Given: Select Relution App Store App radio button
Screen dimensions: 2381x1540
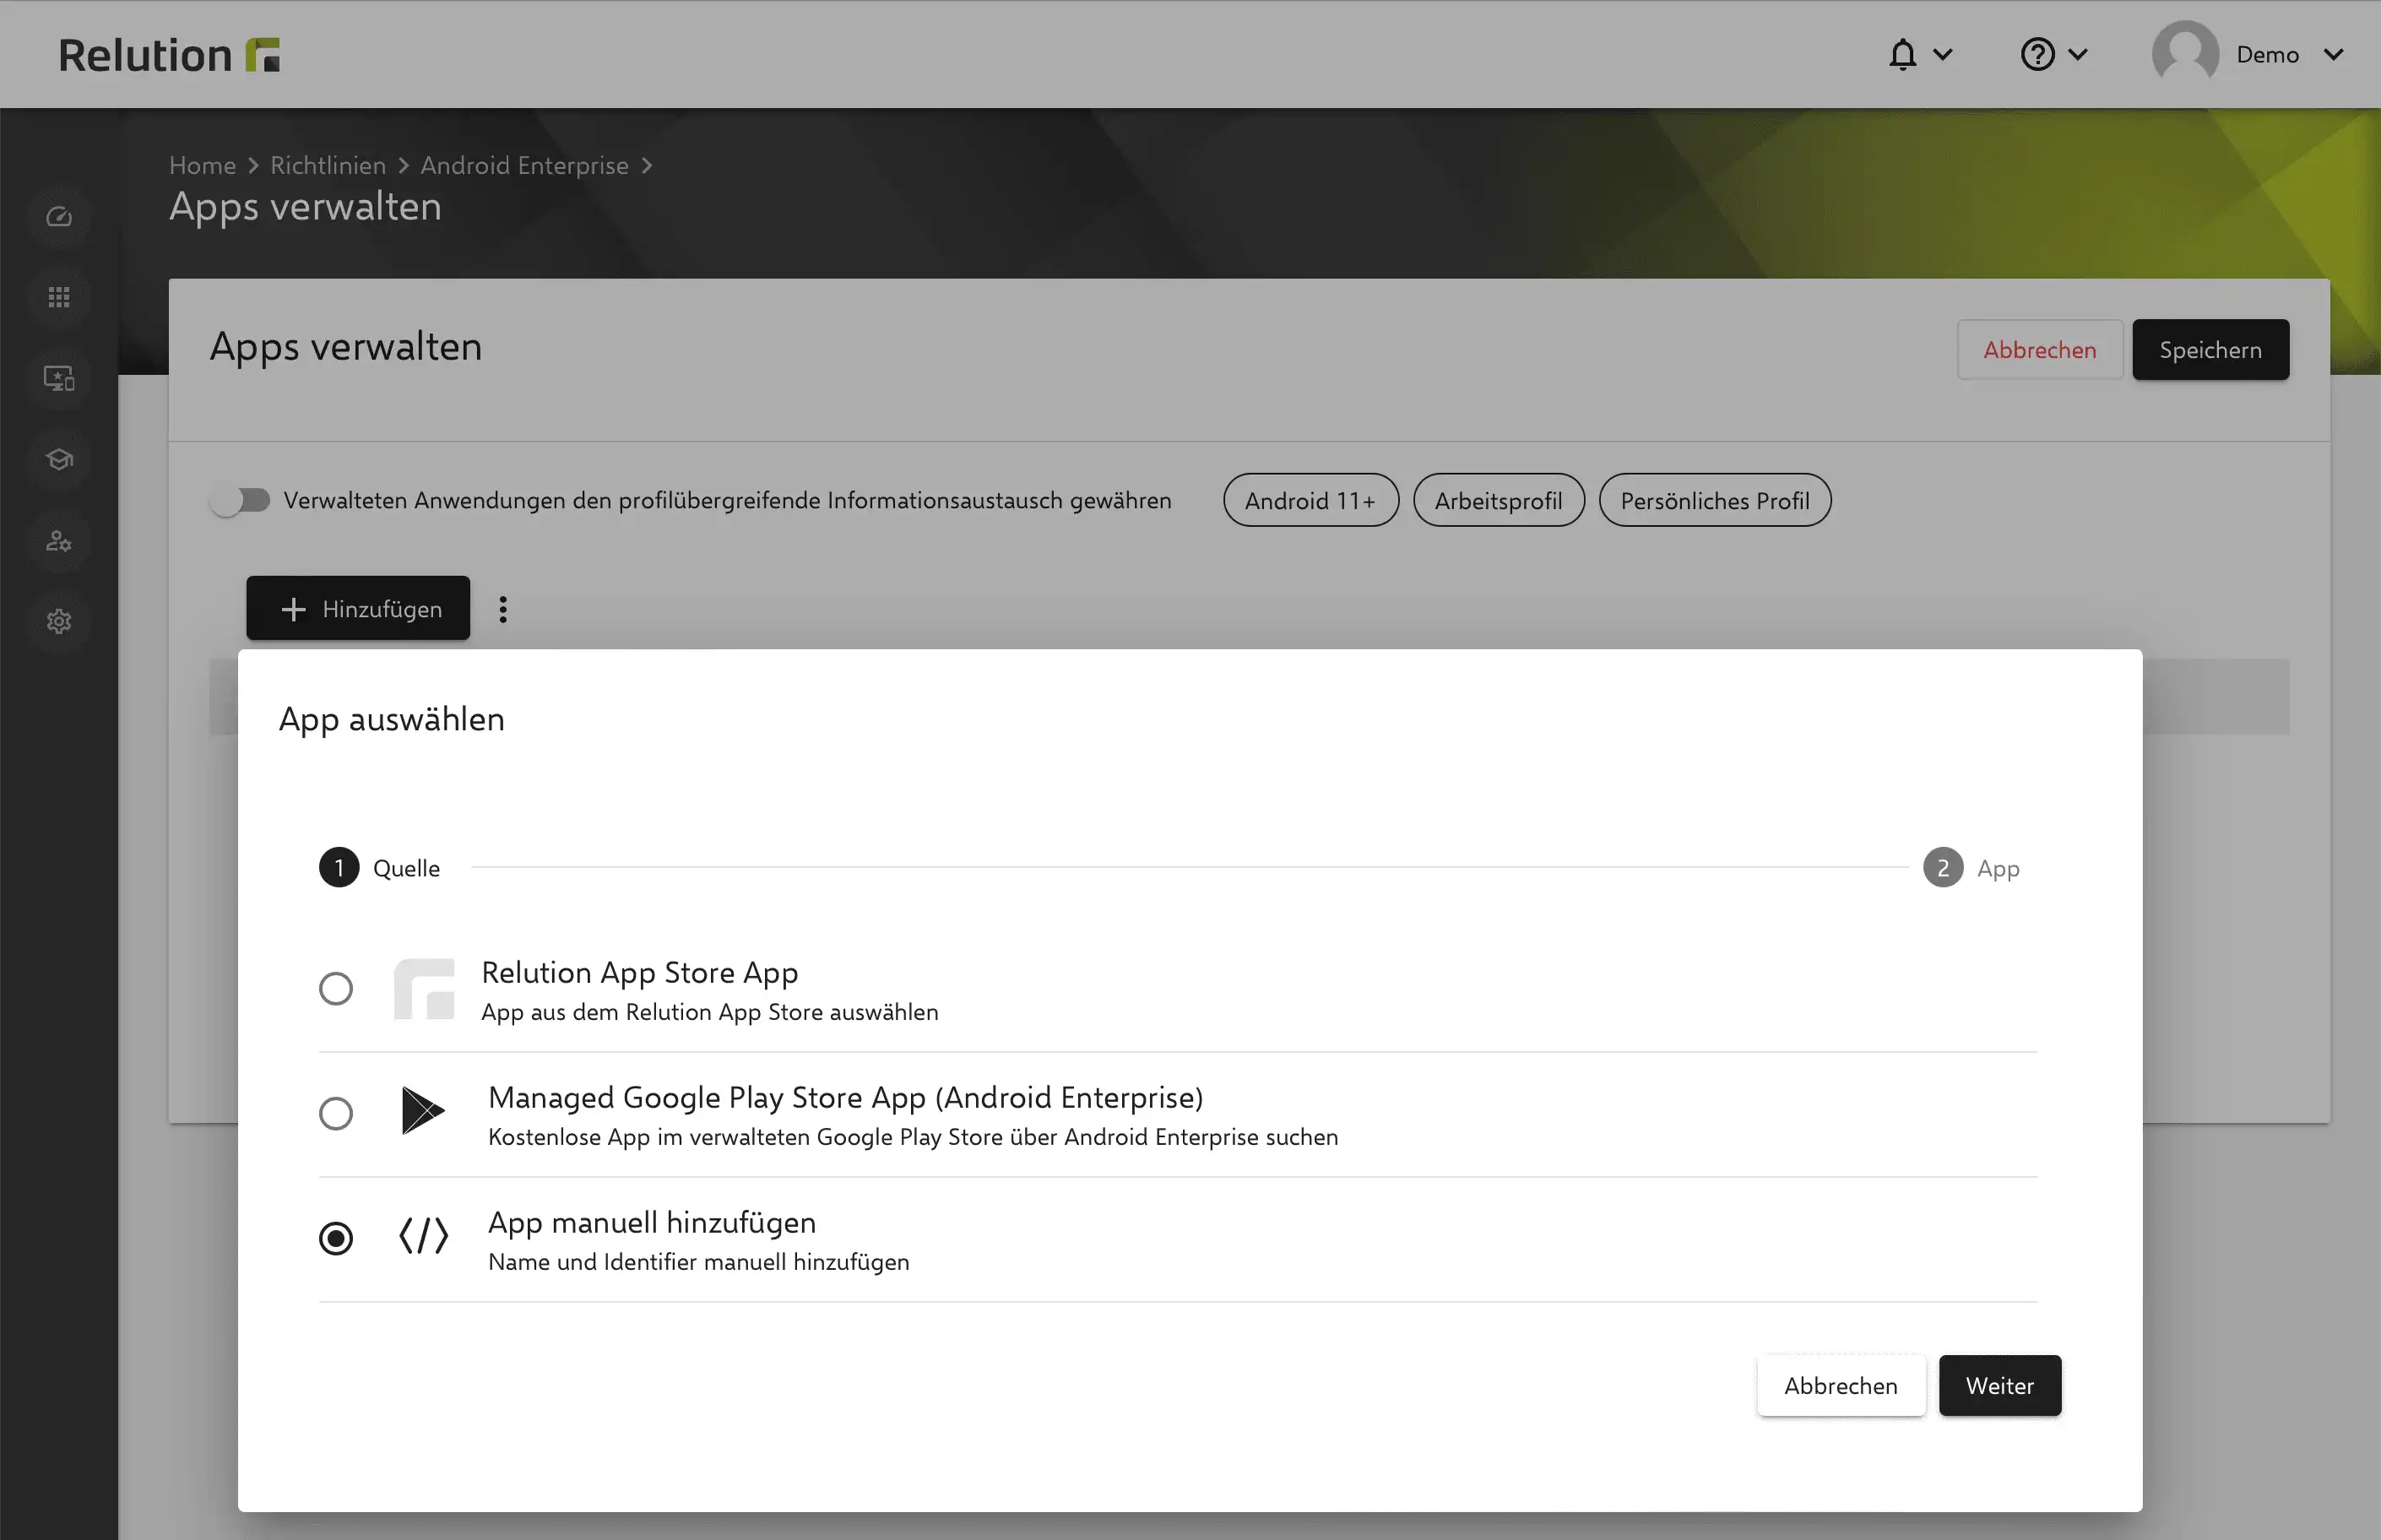Looking at the screenshot, I should click(x=336, y=988).
